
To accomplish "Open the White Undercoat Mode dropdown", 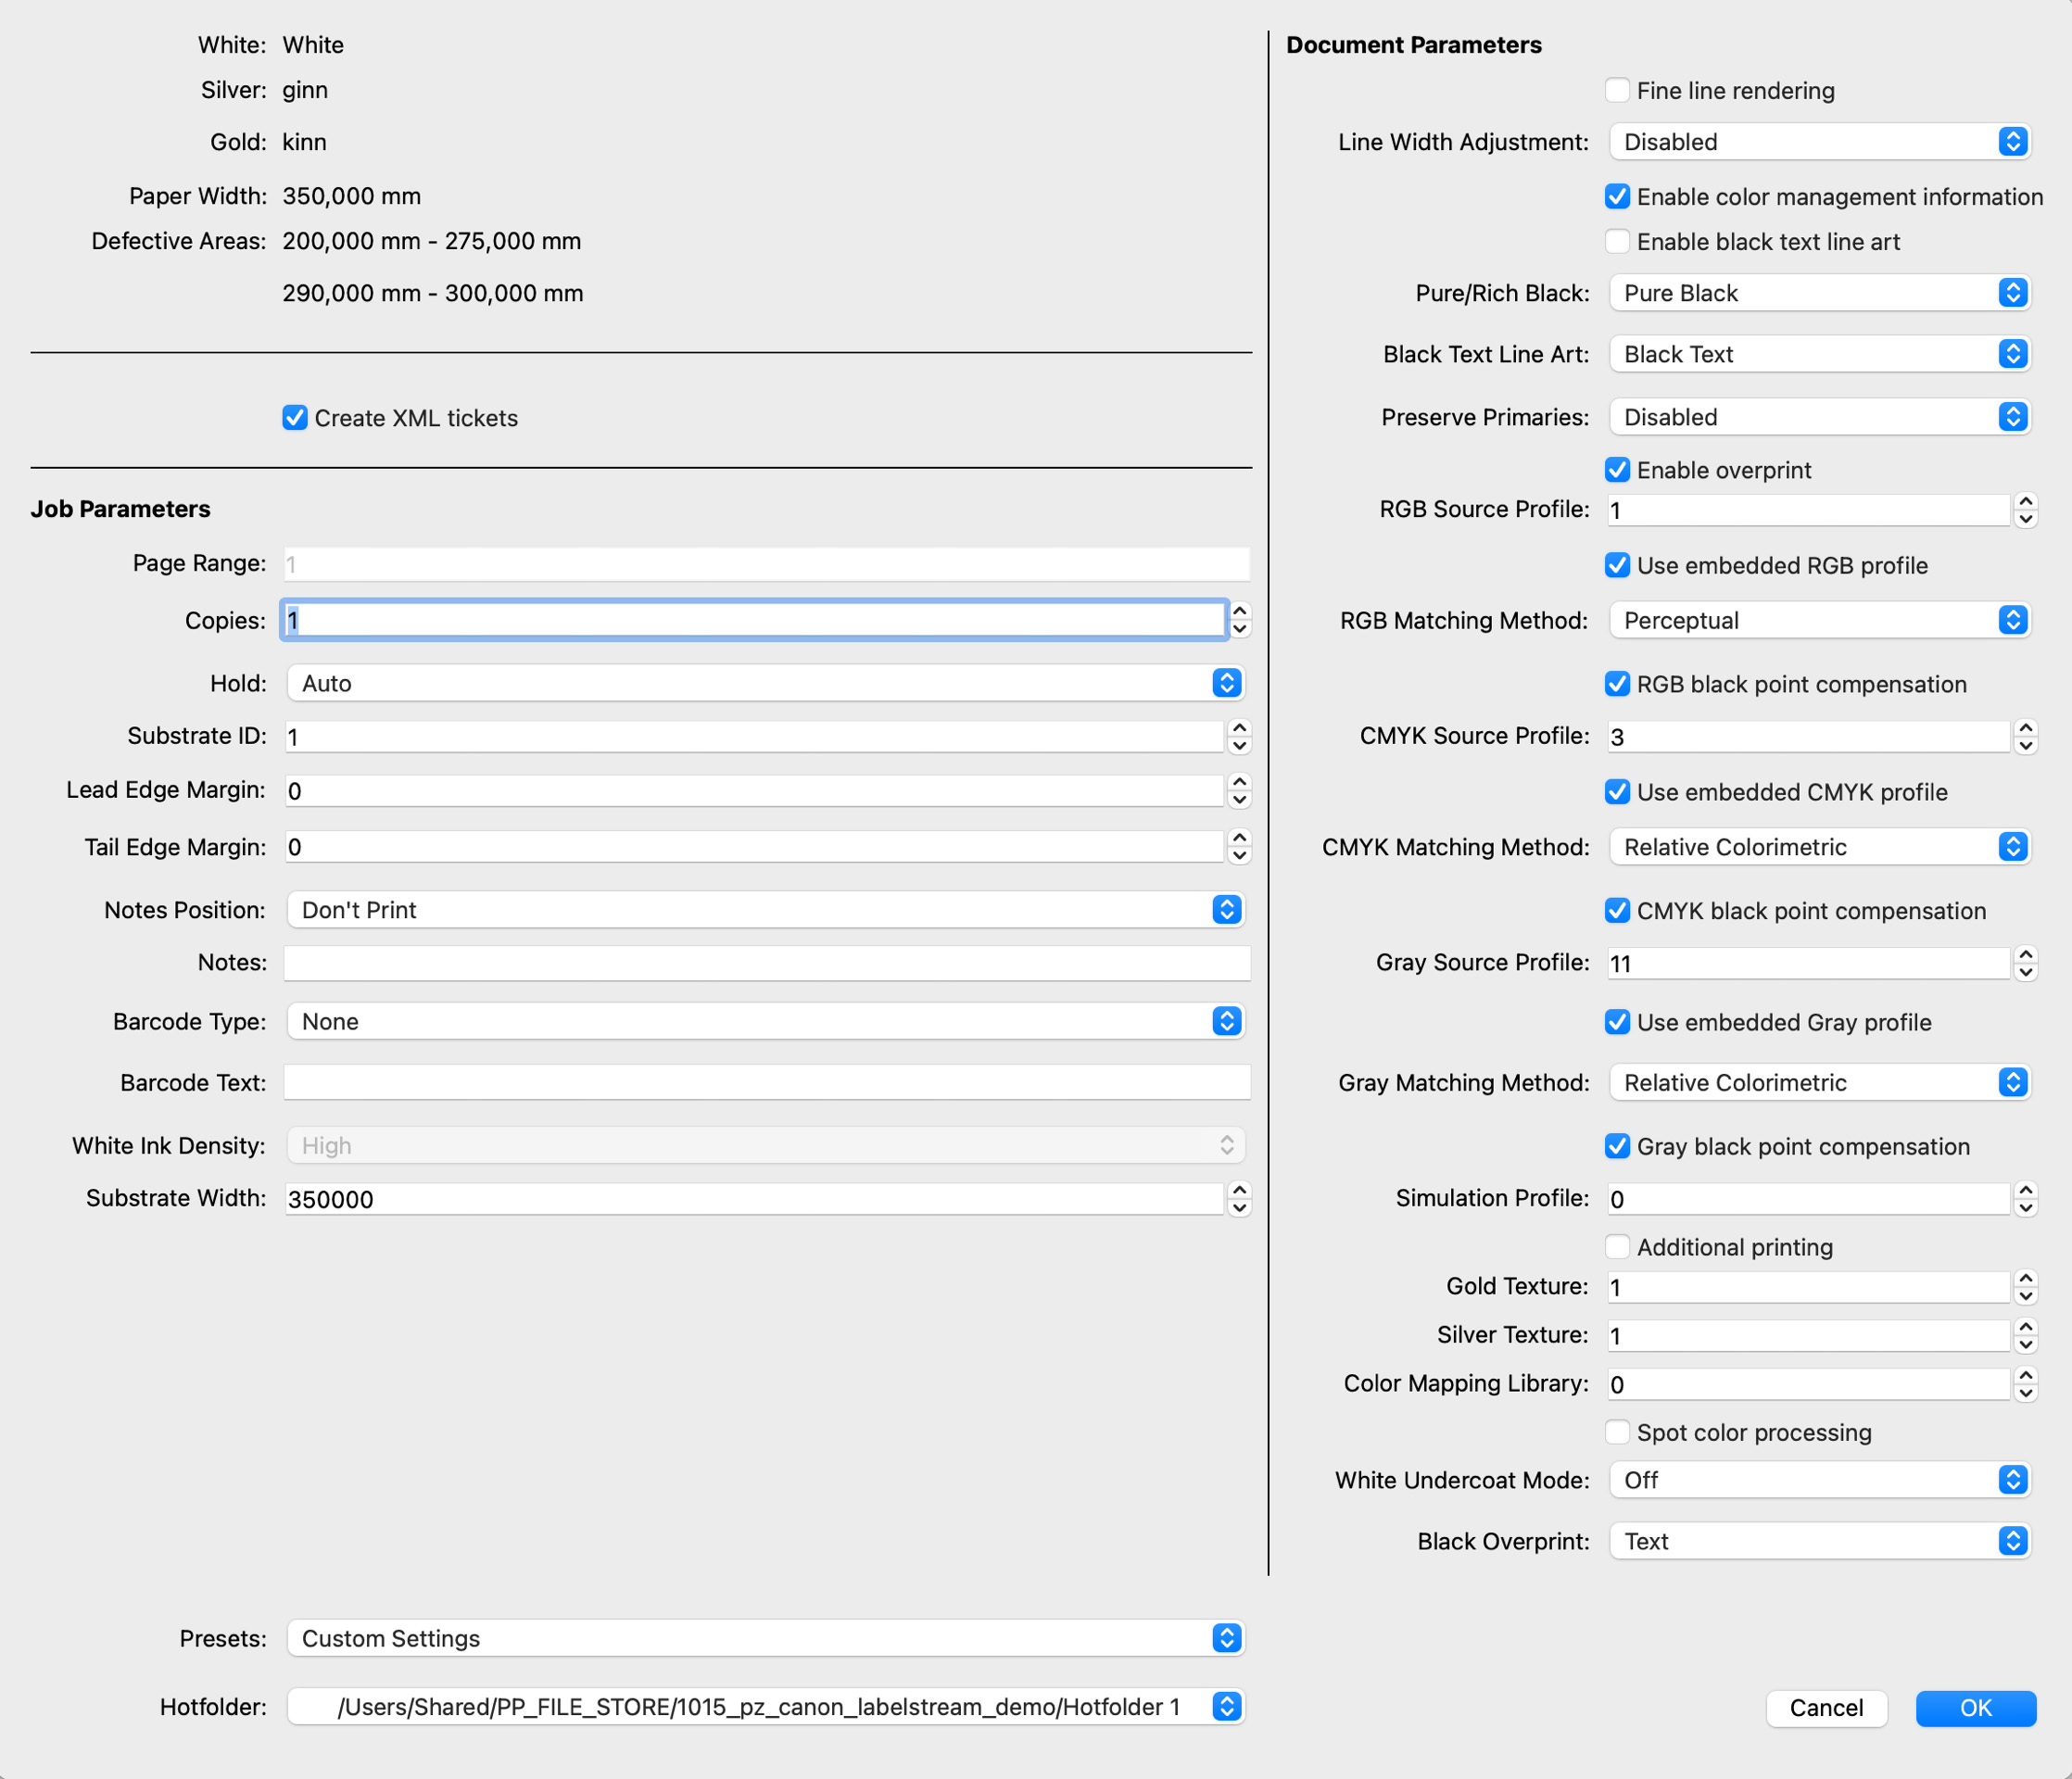I will [x=1818, y=1480].
